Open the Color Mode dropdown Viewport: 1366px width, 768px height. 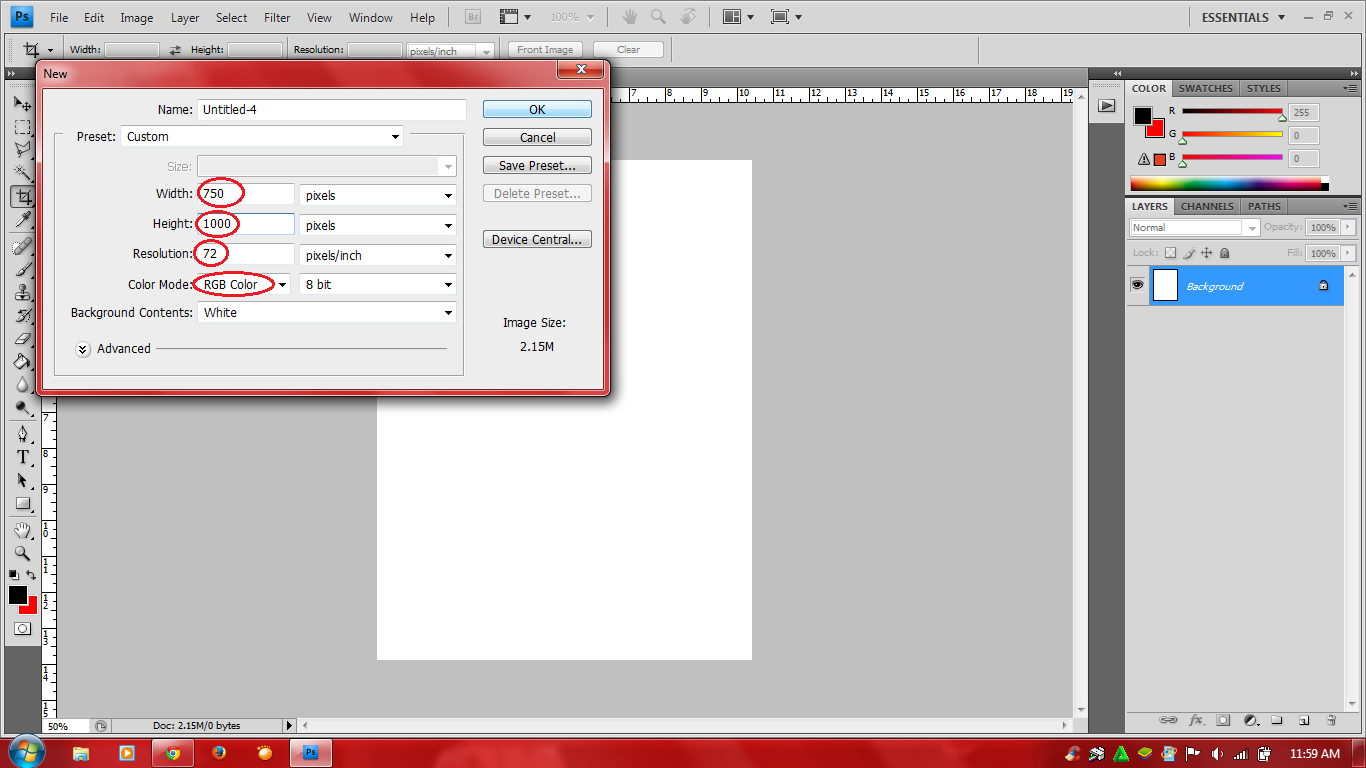pyautogui.click(x=245, y=285)
